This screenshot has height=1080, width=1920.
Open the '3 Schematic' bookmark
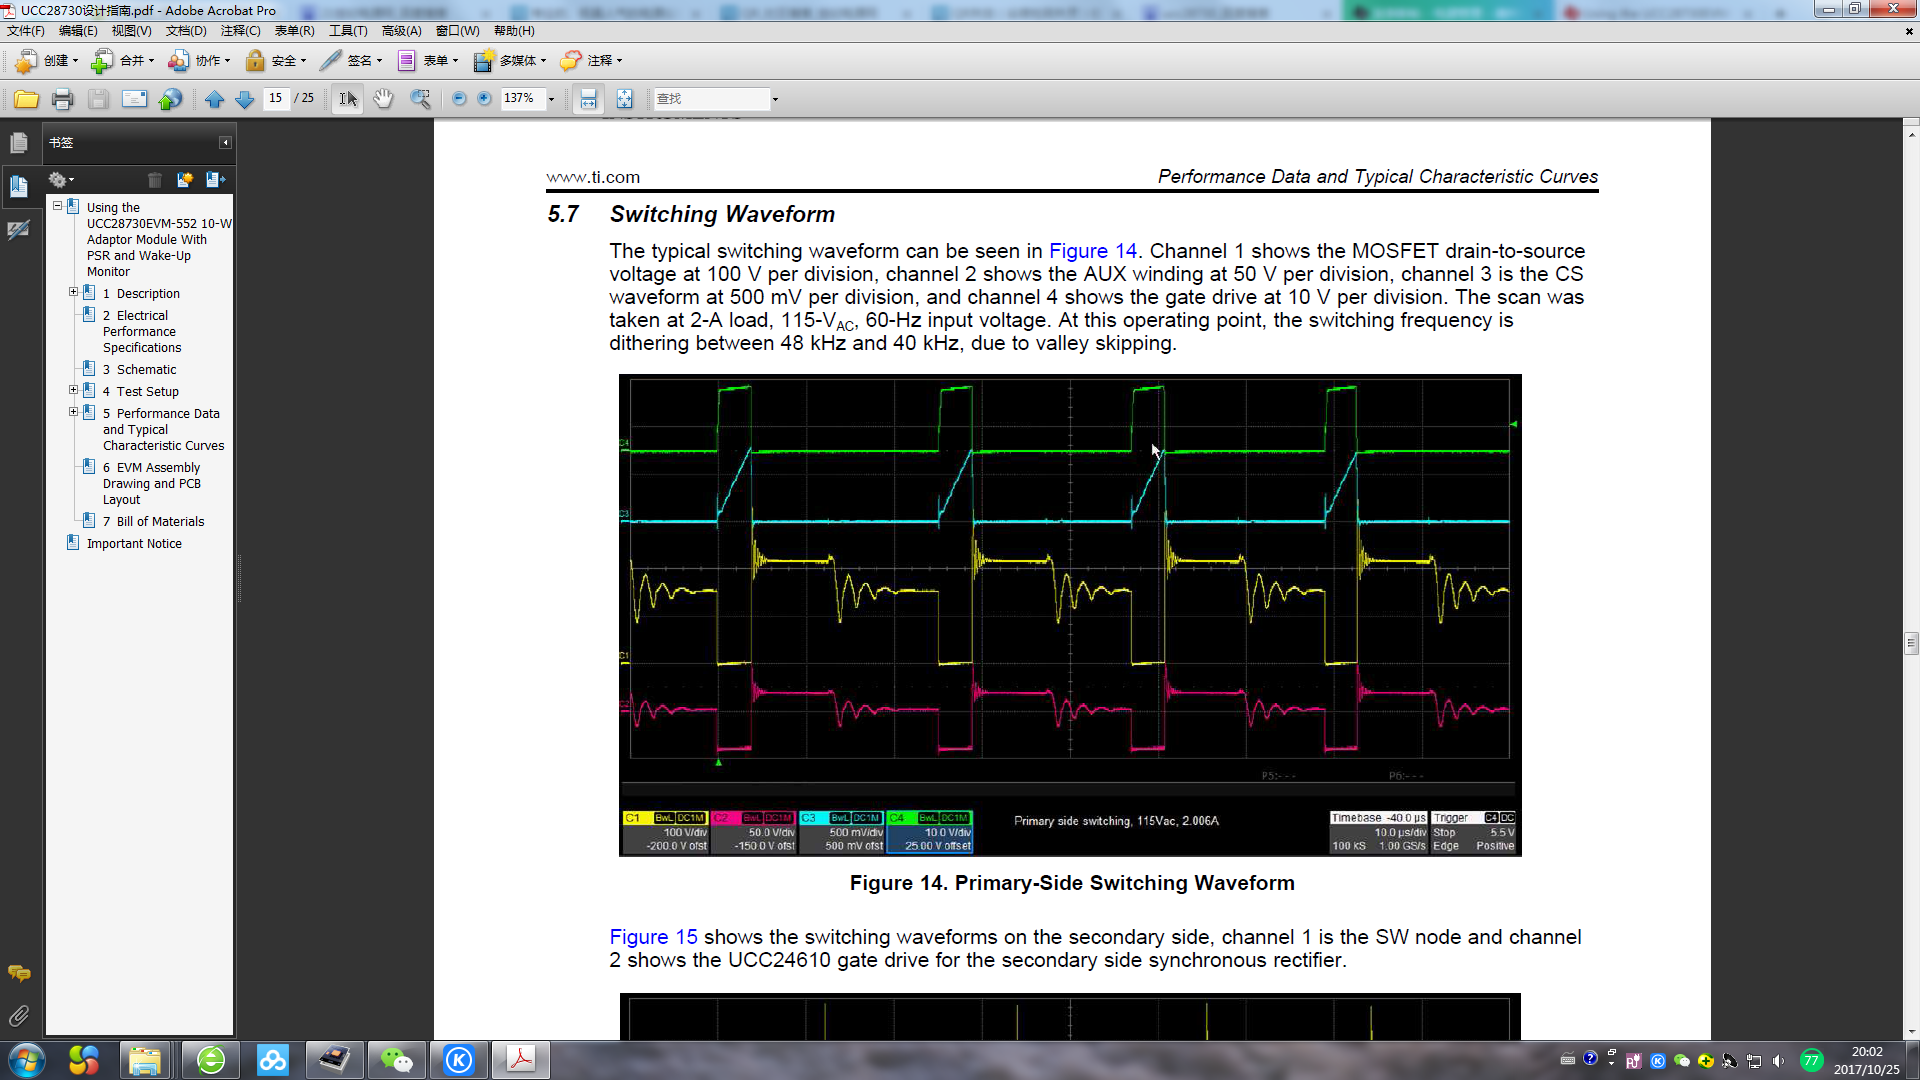coord(146,370)
